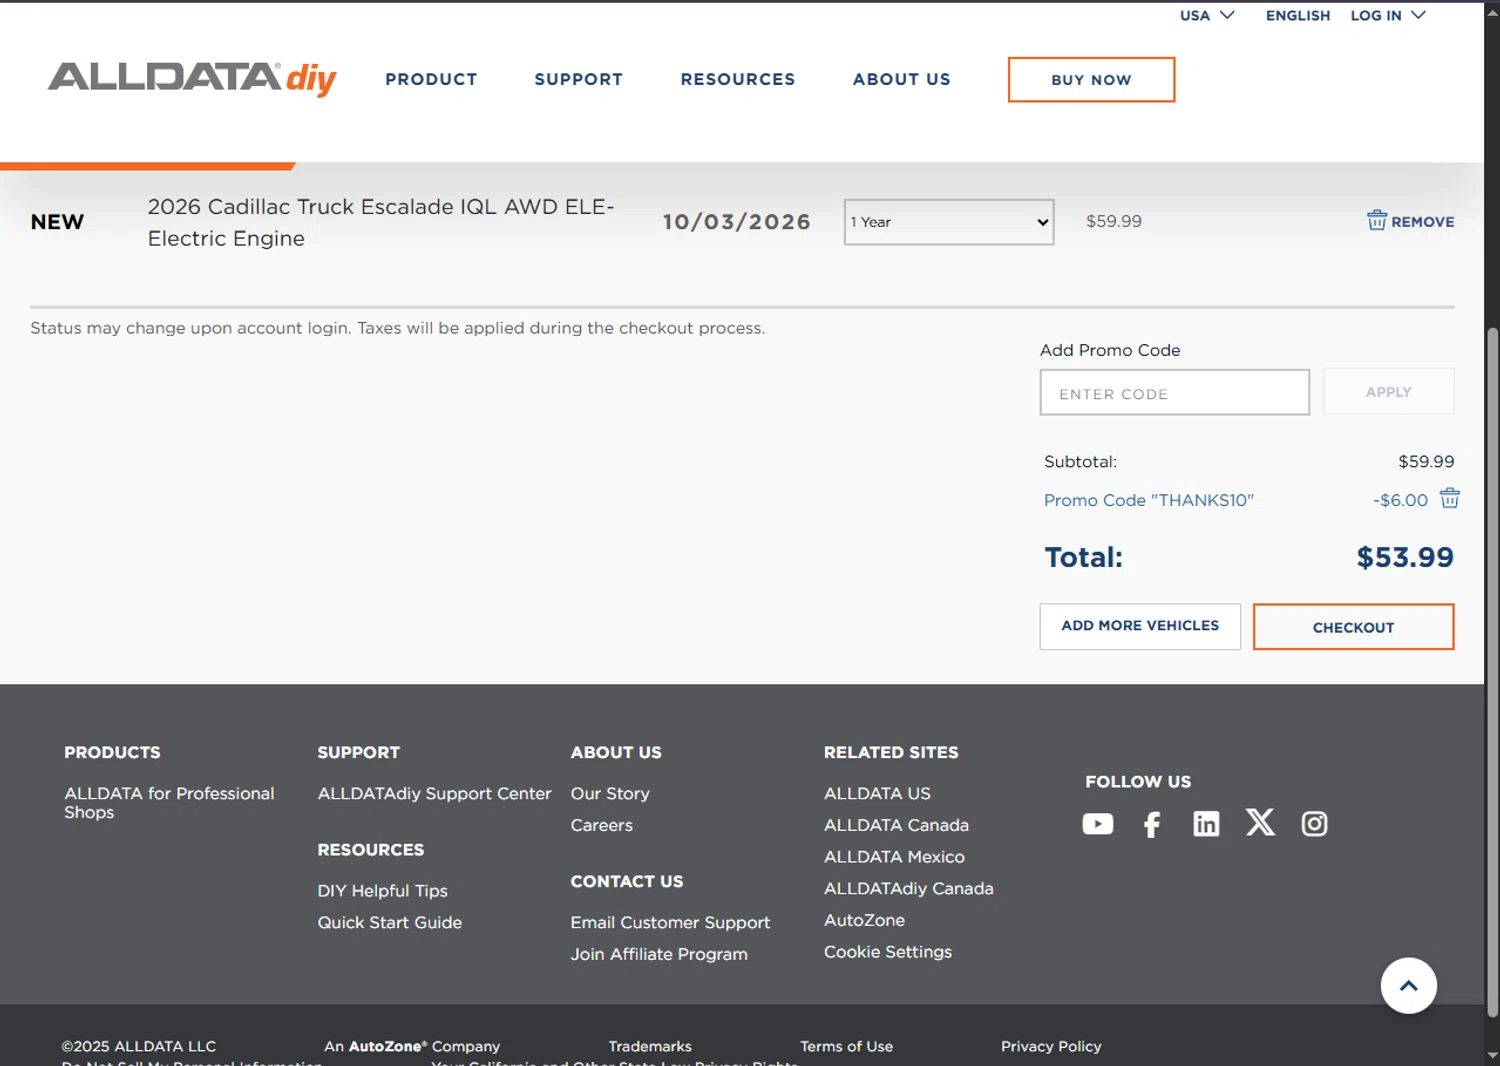Image resolution: width=1500 pixels, height=1066 pixels.
Task: Open the 1 Year subscription dropdown
Action: (x=948, y=222)
